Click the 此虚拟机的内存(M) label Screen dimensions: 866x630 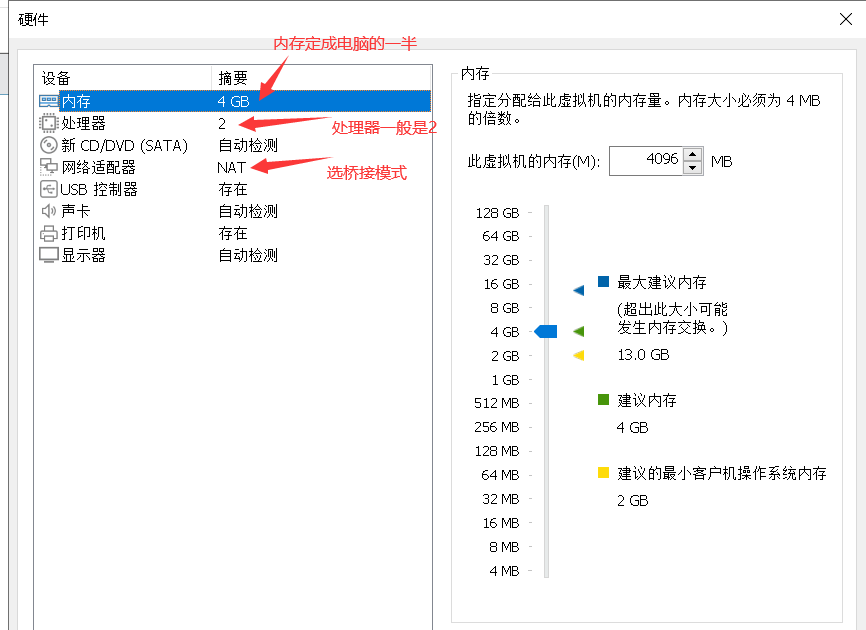534,162
